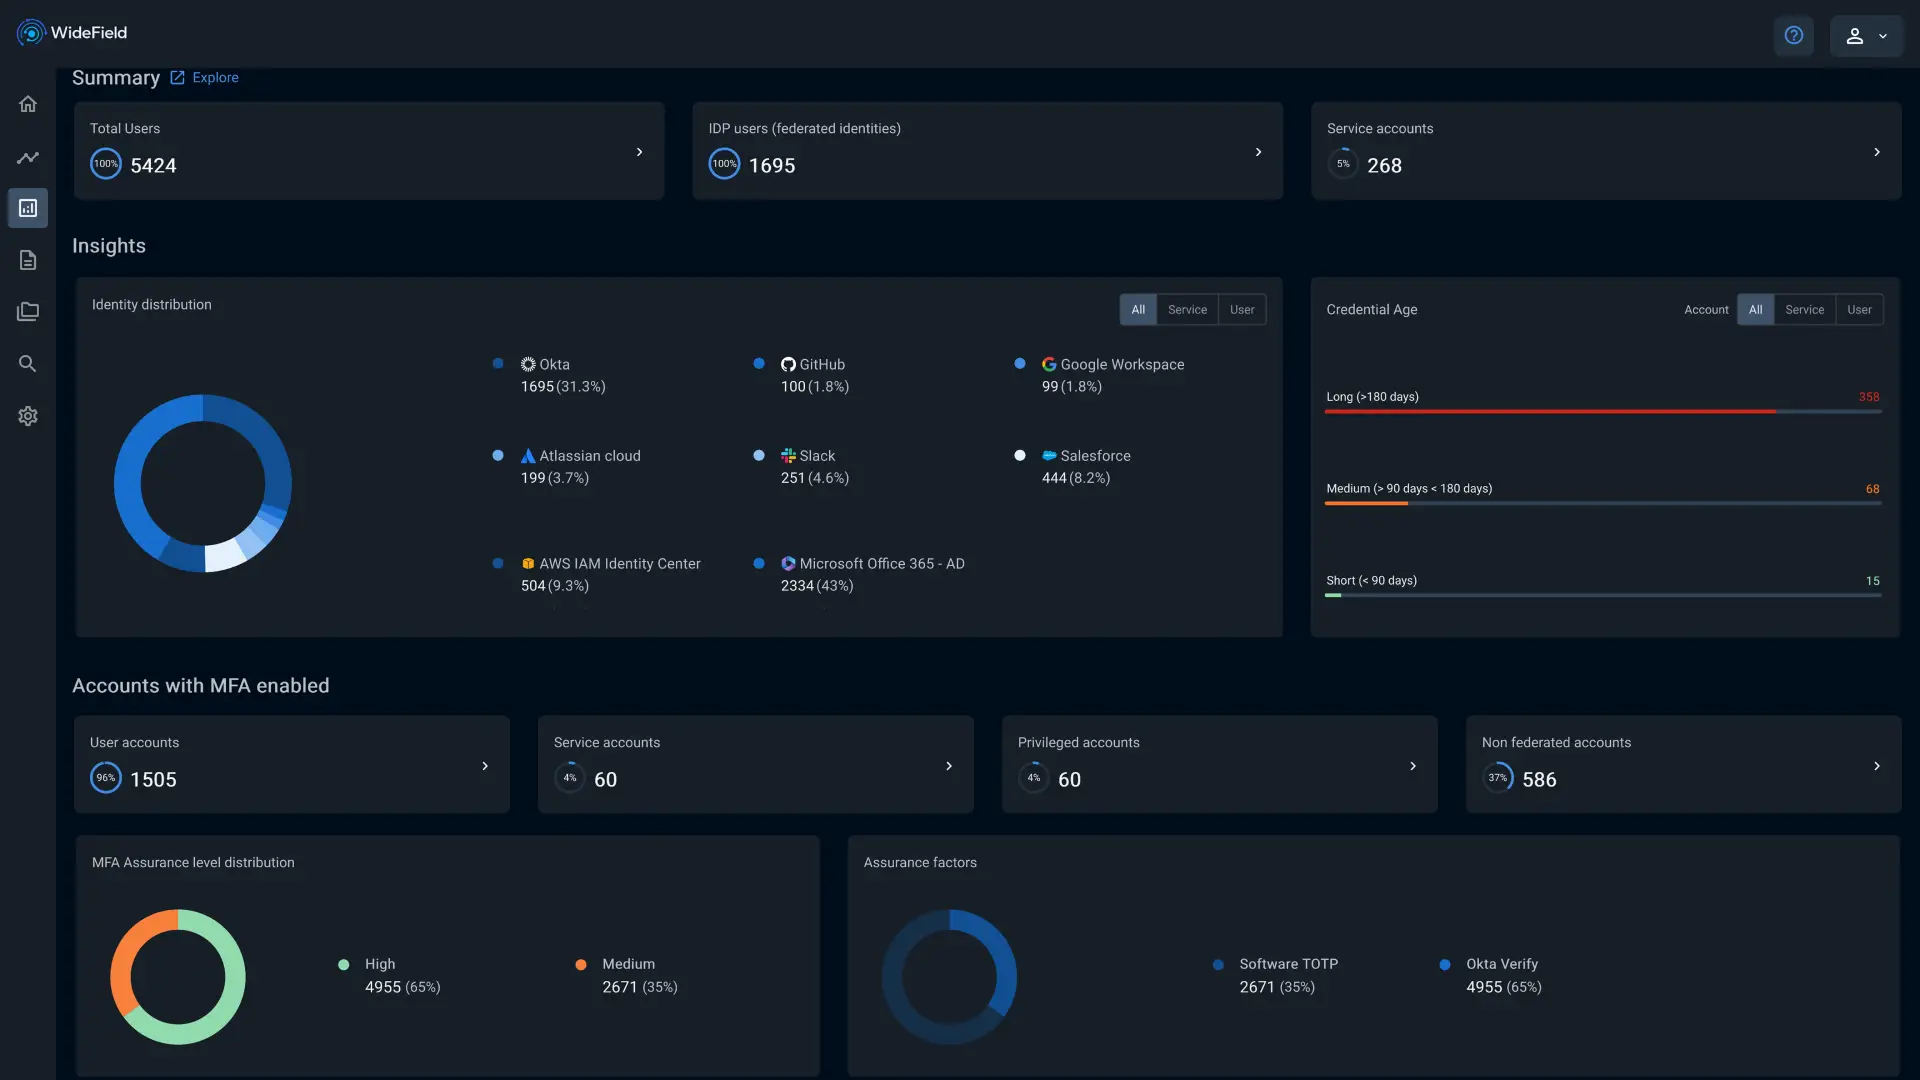Open the document sidebar icon
The image size is (1920, 1080).
[28, 260]
